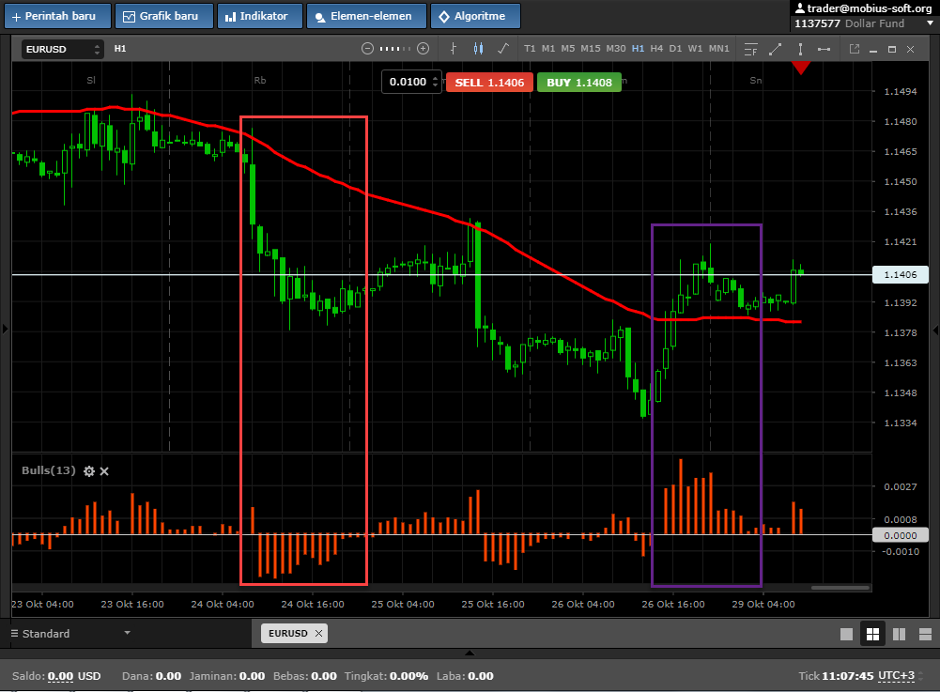Click the 0.0100 volume input field
Viewport: 940px width, 692px height.
(407, 82)
